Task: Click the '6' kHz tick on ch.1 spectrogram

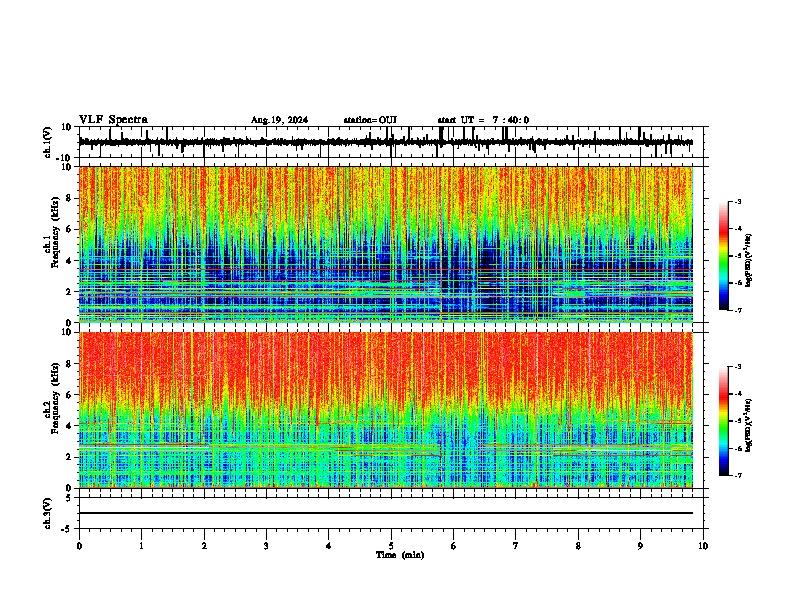Action: [x=70, y=229]
